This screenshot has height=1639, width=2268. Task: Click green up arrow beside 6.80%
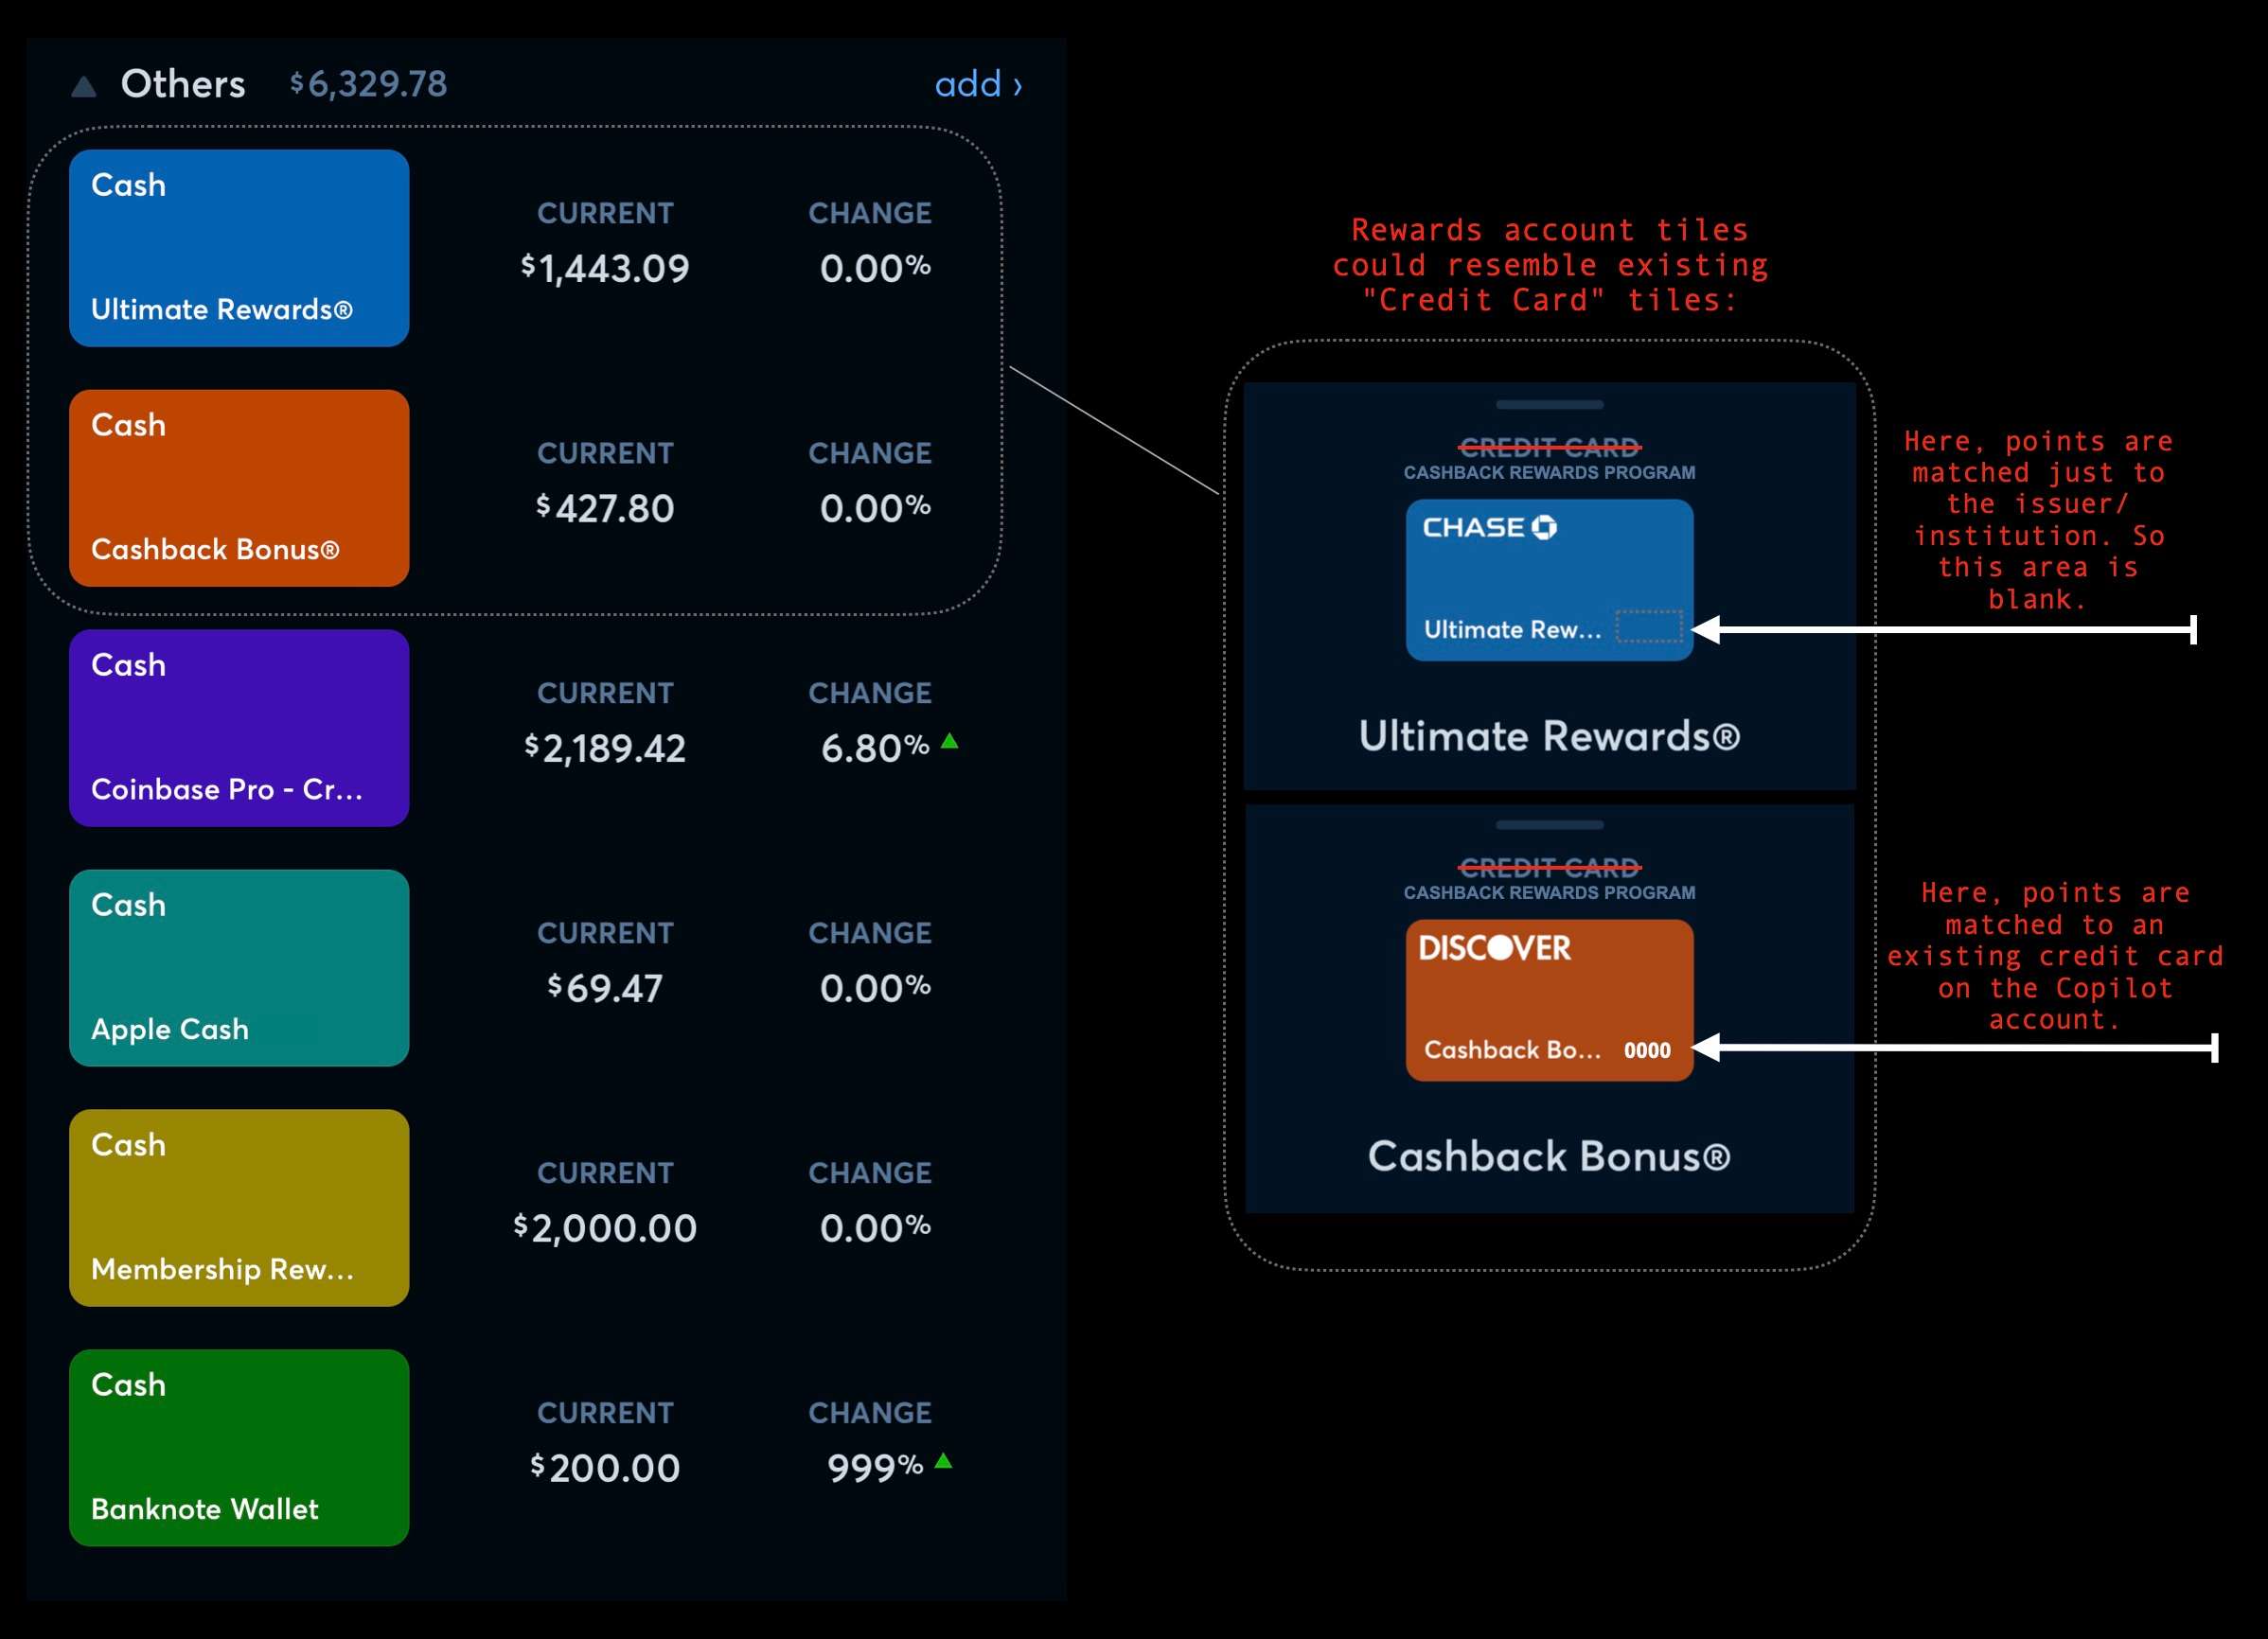tap(950, 741)
